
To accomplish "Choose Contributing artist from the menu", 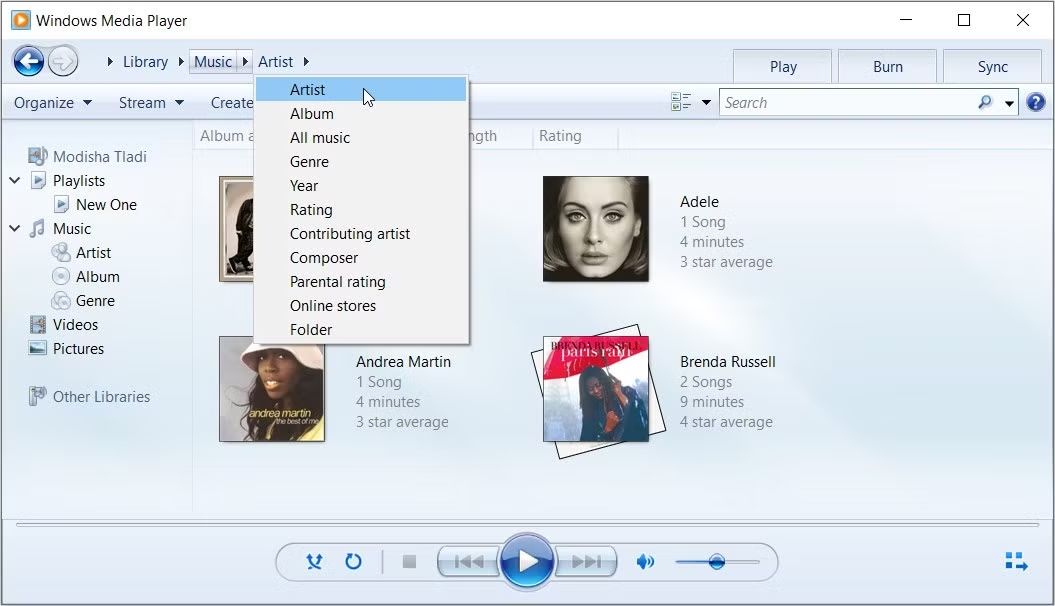I will pyautogui.click(x=361, y=234).
